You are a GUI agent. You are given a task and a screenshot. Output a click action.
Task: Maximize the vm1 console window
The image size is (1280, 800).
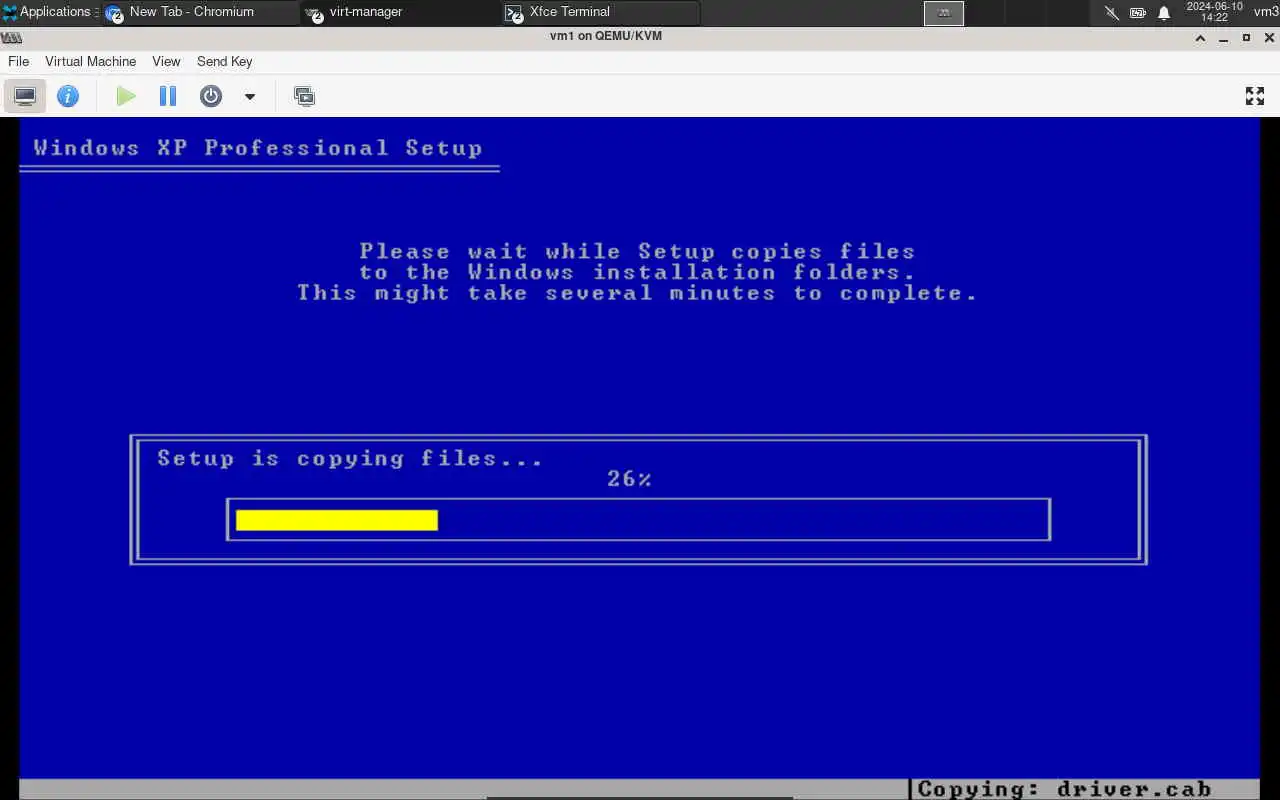(x=1246, y=37)
